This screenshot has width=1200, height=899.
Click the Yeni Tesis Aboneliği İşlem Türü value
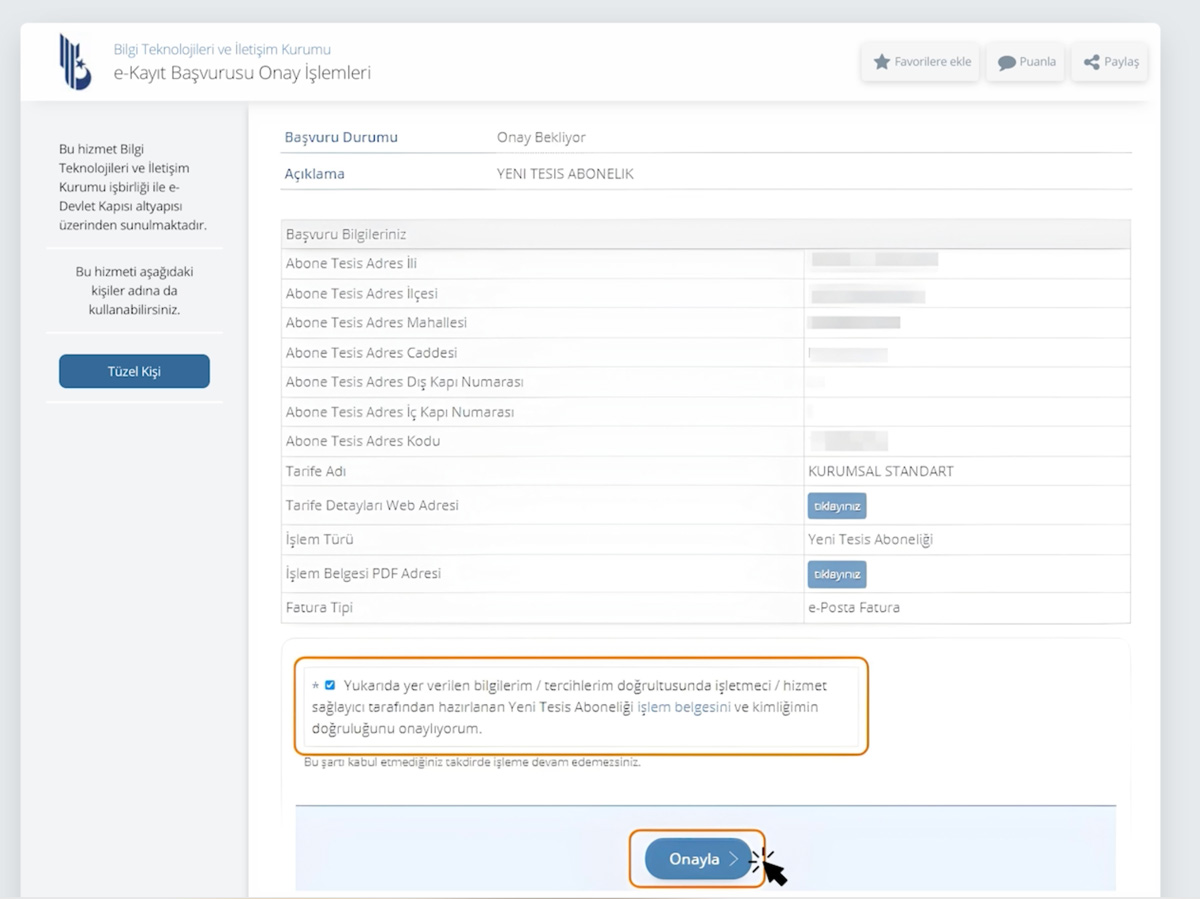click(x=869, y=540)
